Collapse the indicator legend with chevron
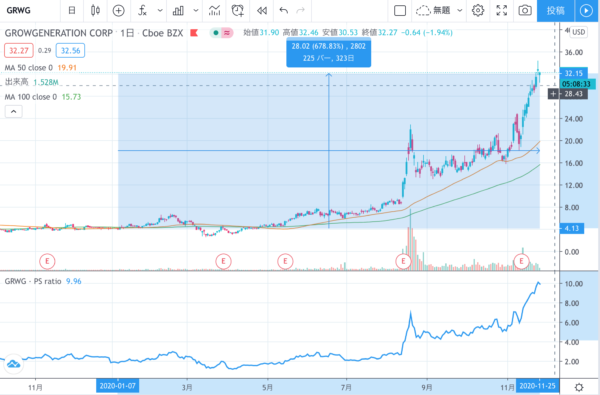 point(13,111)
